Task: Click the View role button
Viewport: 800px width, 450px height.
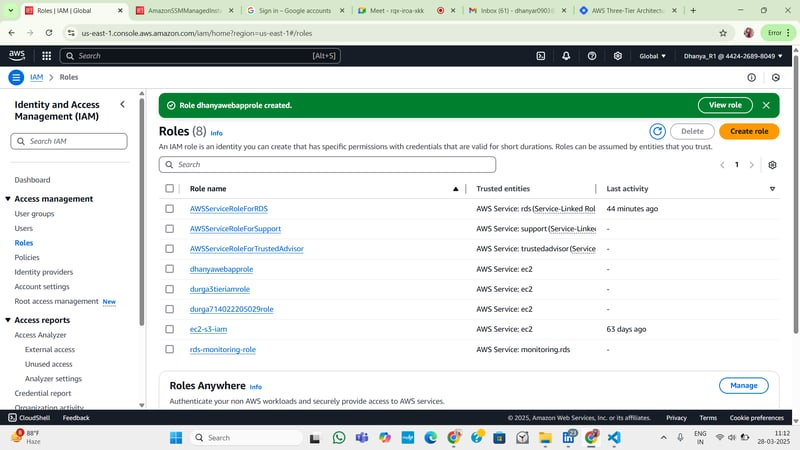Action: point(725,105)
